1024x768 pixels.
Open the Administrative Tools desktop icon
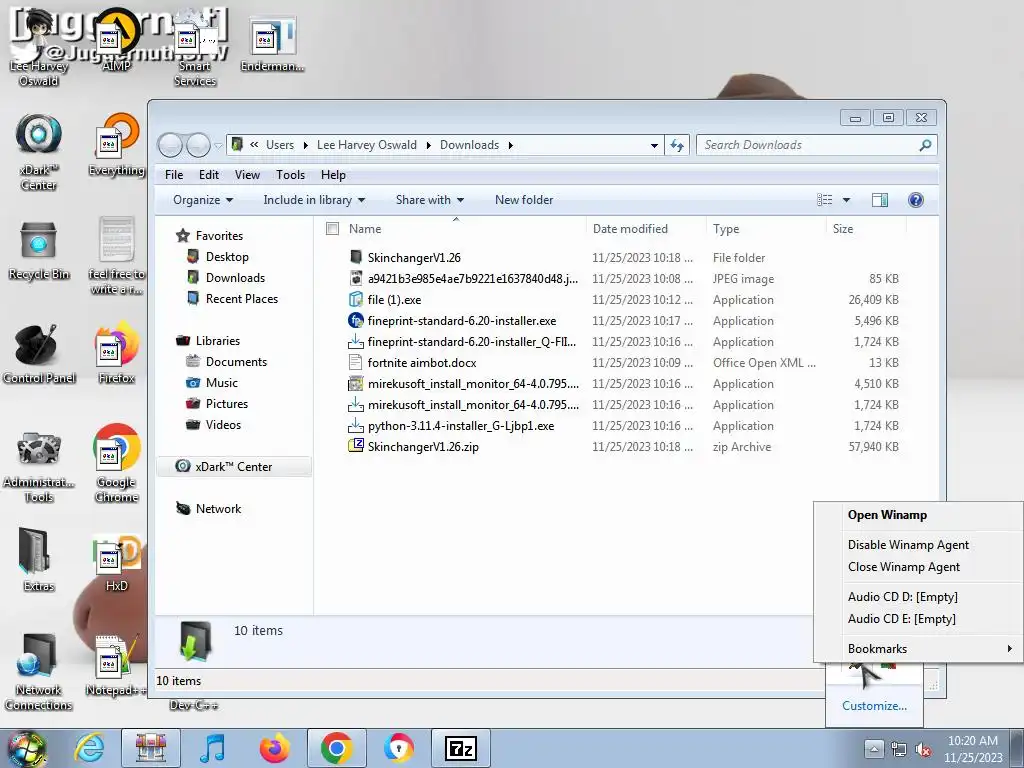click(39, 466)
